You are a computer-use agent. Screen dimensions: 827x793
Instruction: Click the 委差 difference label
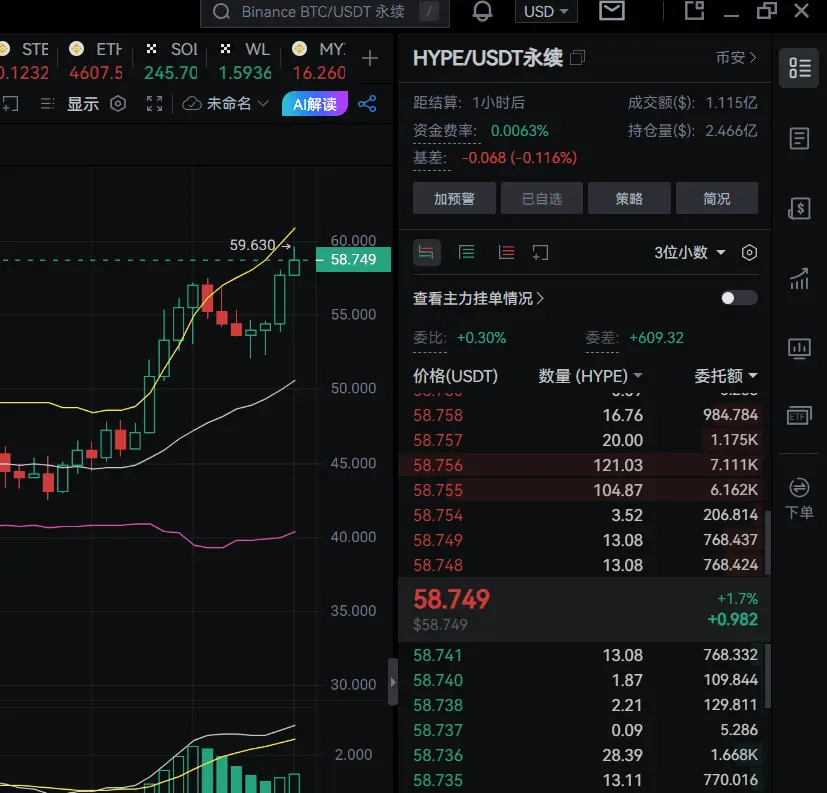tap(602, 337)
